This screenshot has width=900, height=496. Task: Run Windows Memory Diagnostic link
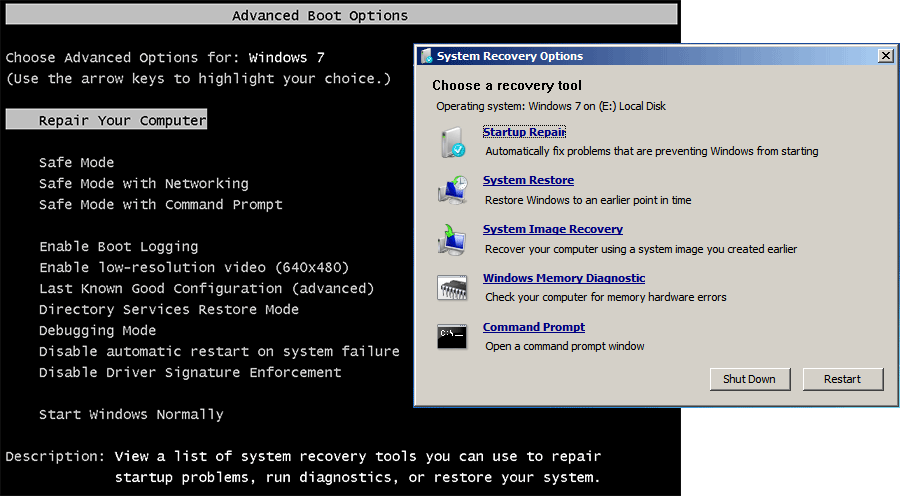click(564, 278)
